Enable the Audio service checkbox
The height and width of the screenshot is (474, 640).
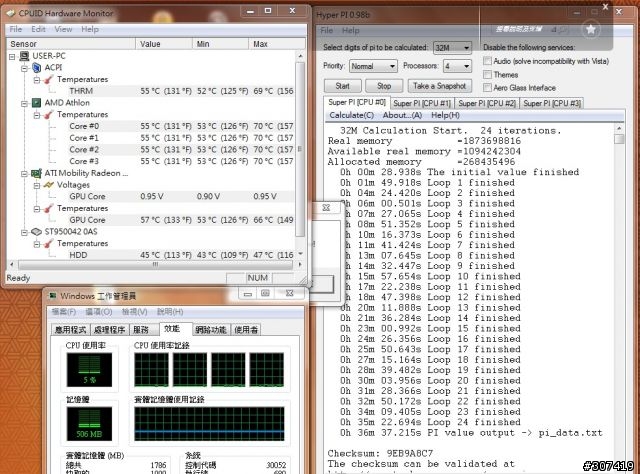coord(487,61)
